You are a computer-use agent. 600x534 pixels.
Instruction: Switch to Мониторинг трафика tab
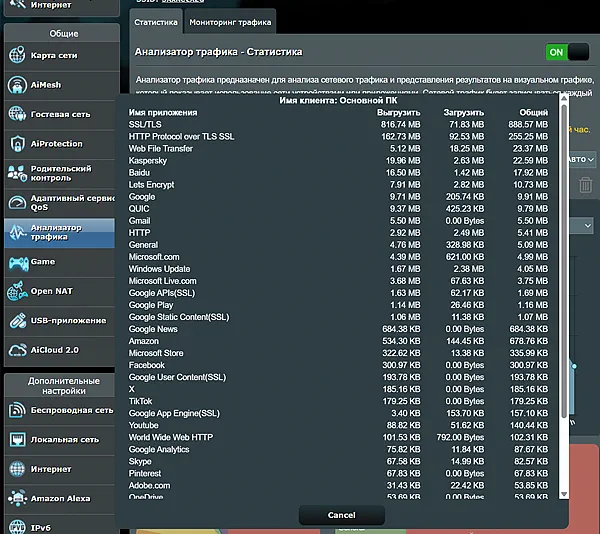coord(230,21)
